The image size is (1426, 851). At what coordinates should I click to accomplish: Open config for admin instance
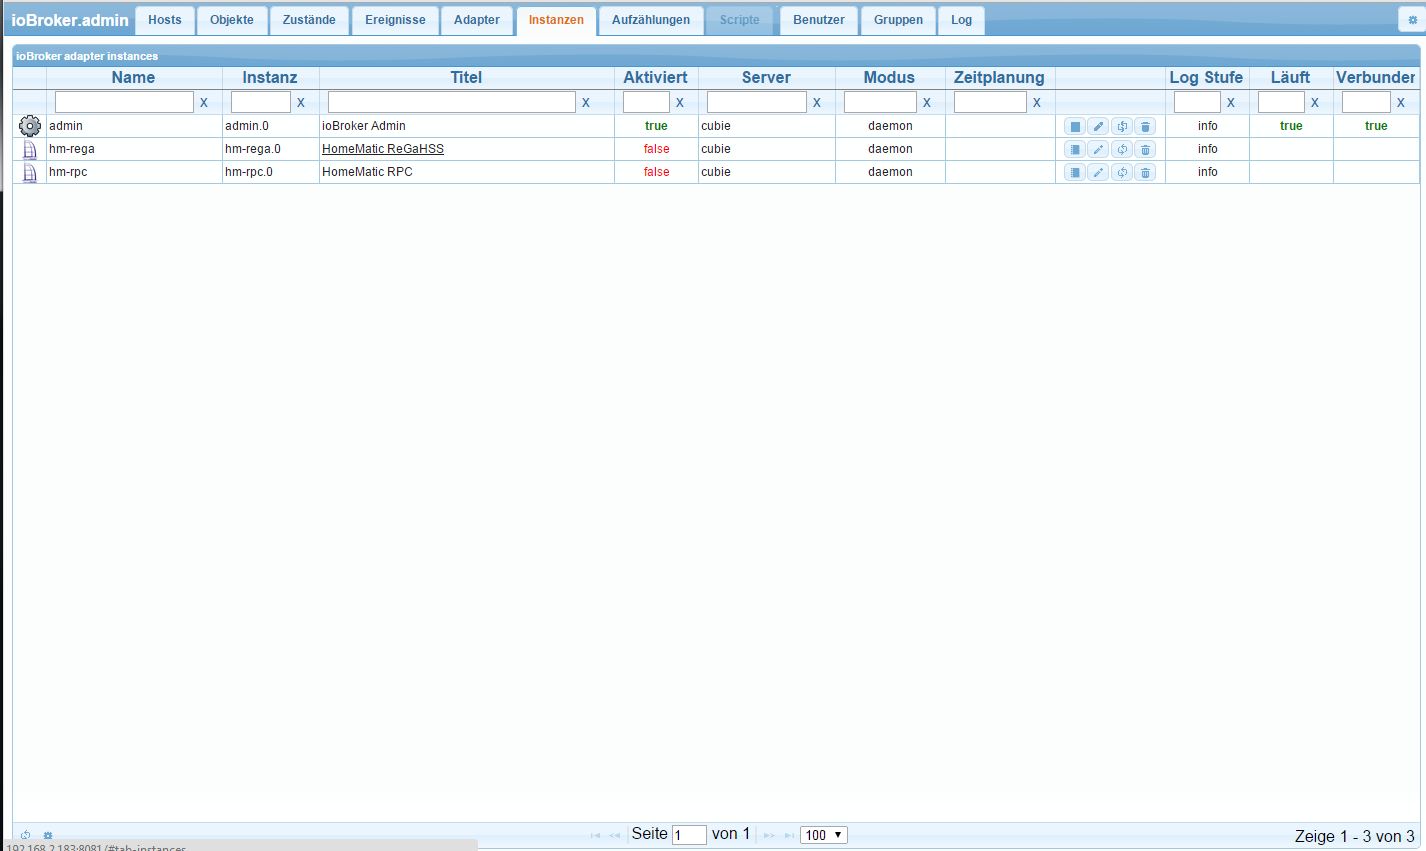pyautogui.click(x=1075, y=126)
